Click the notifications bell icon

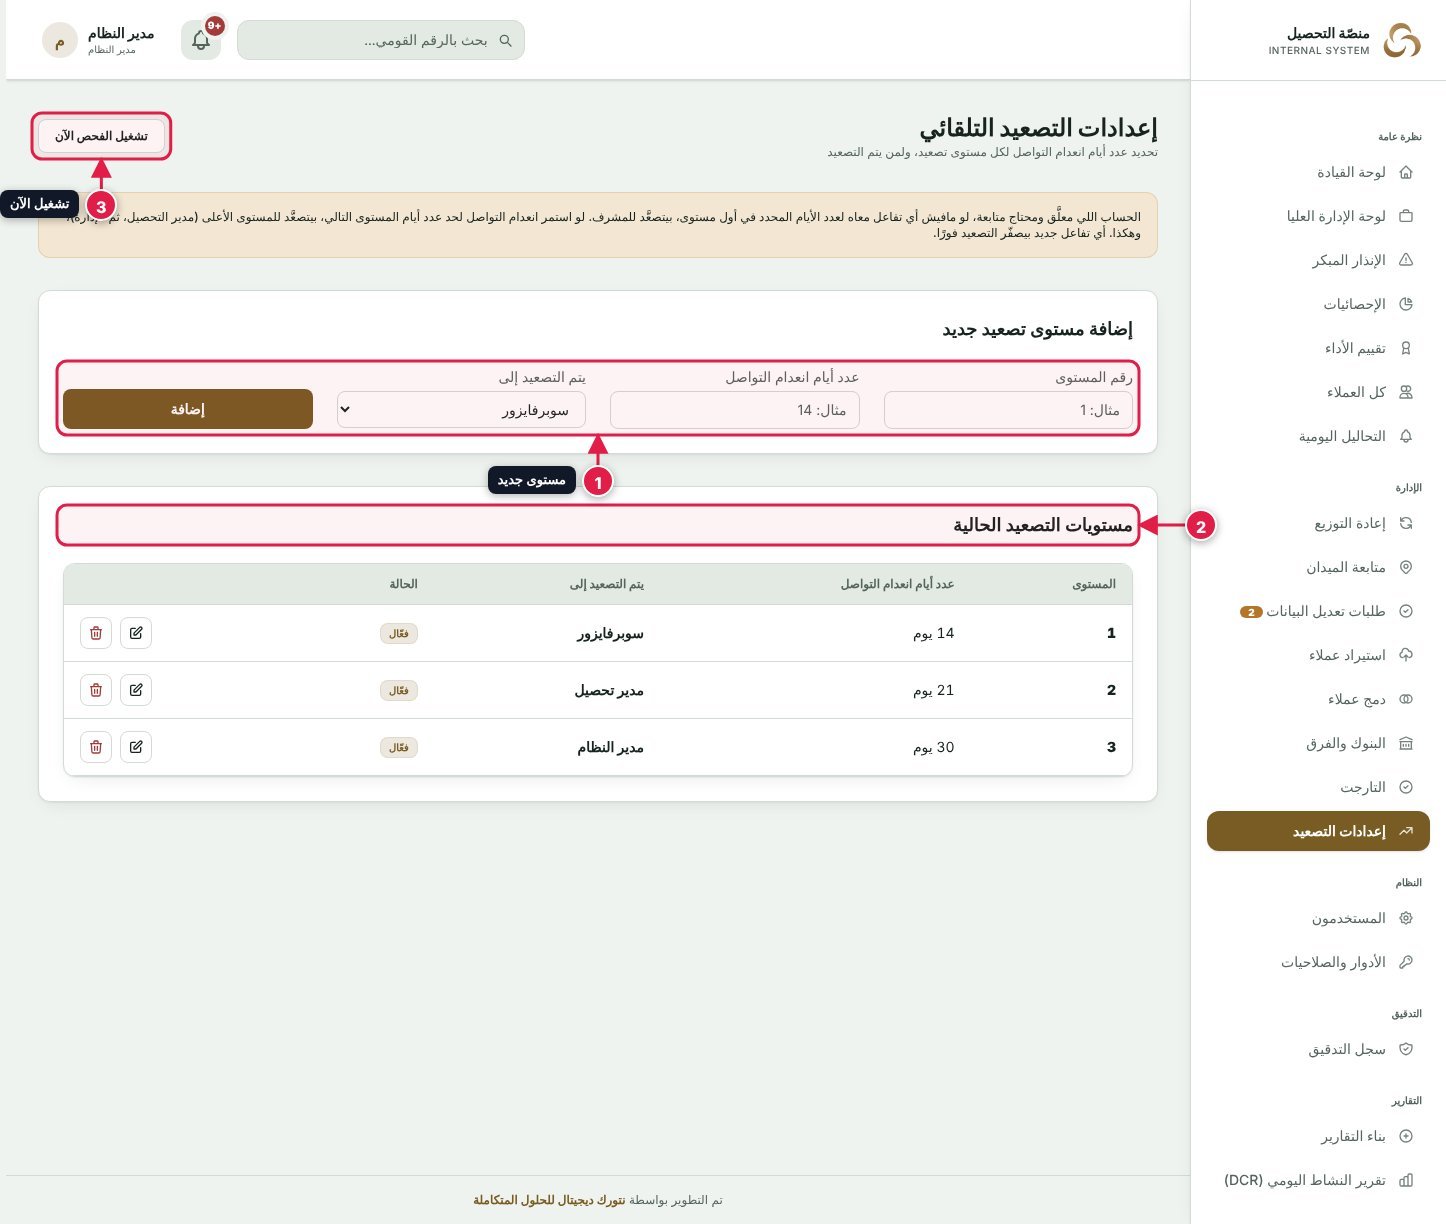coord(201,40)
